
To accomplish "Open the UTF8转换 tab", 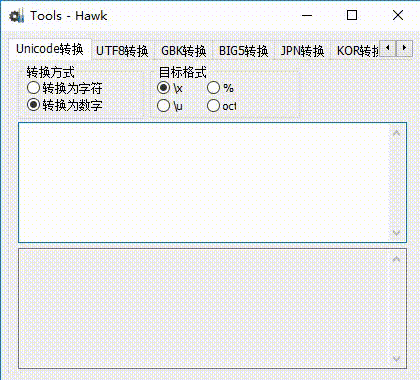I will 122,51.
